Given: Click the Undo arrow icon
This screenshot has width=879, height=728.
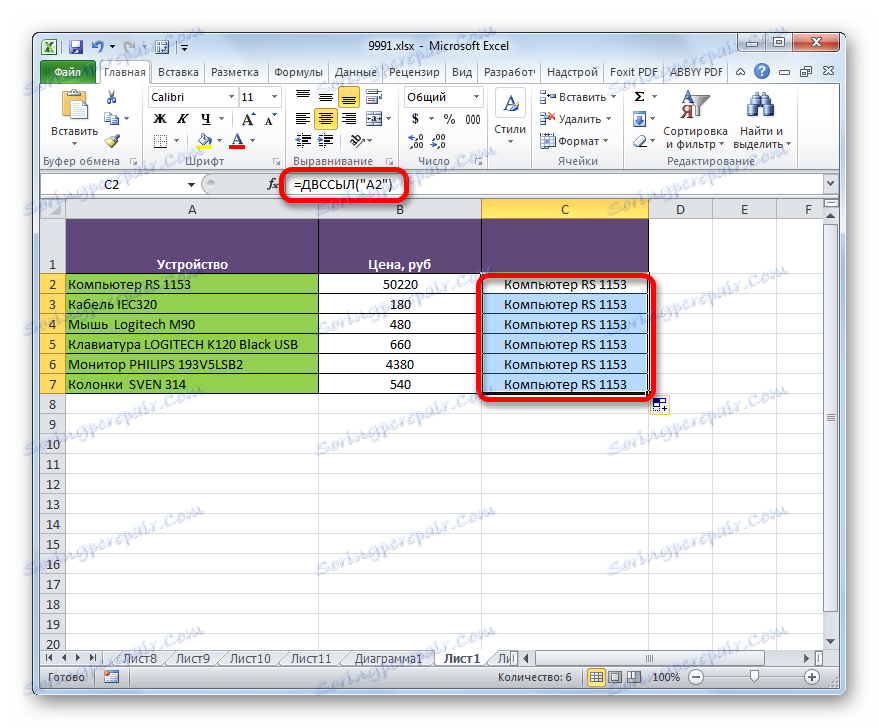Looking at the screenshot, I should tap(98, 47).
